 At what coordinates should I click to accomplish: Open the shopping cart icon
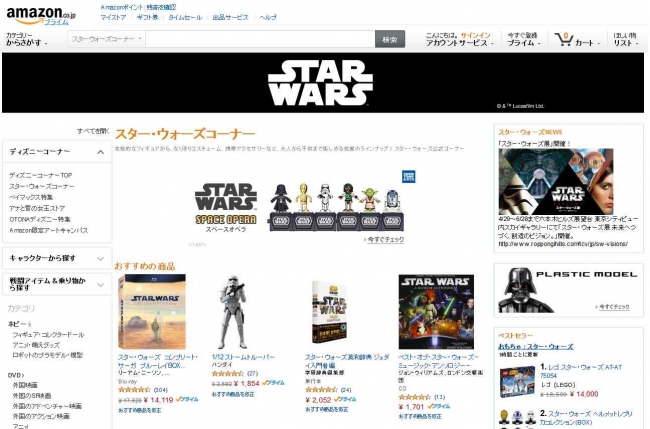[564, 39]
